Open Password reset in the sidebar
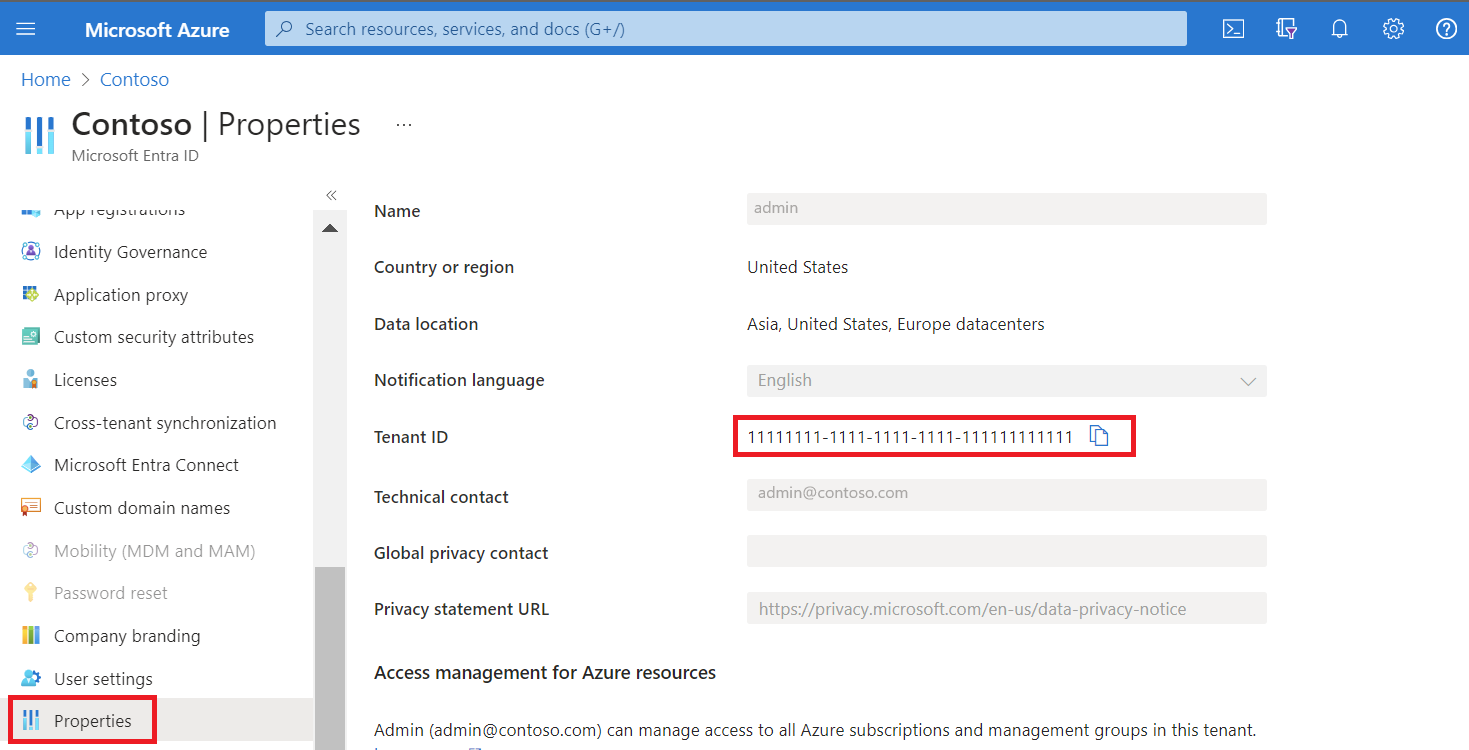The image size is (1469, 750). coord(111,593)
